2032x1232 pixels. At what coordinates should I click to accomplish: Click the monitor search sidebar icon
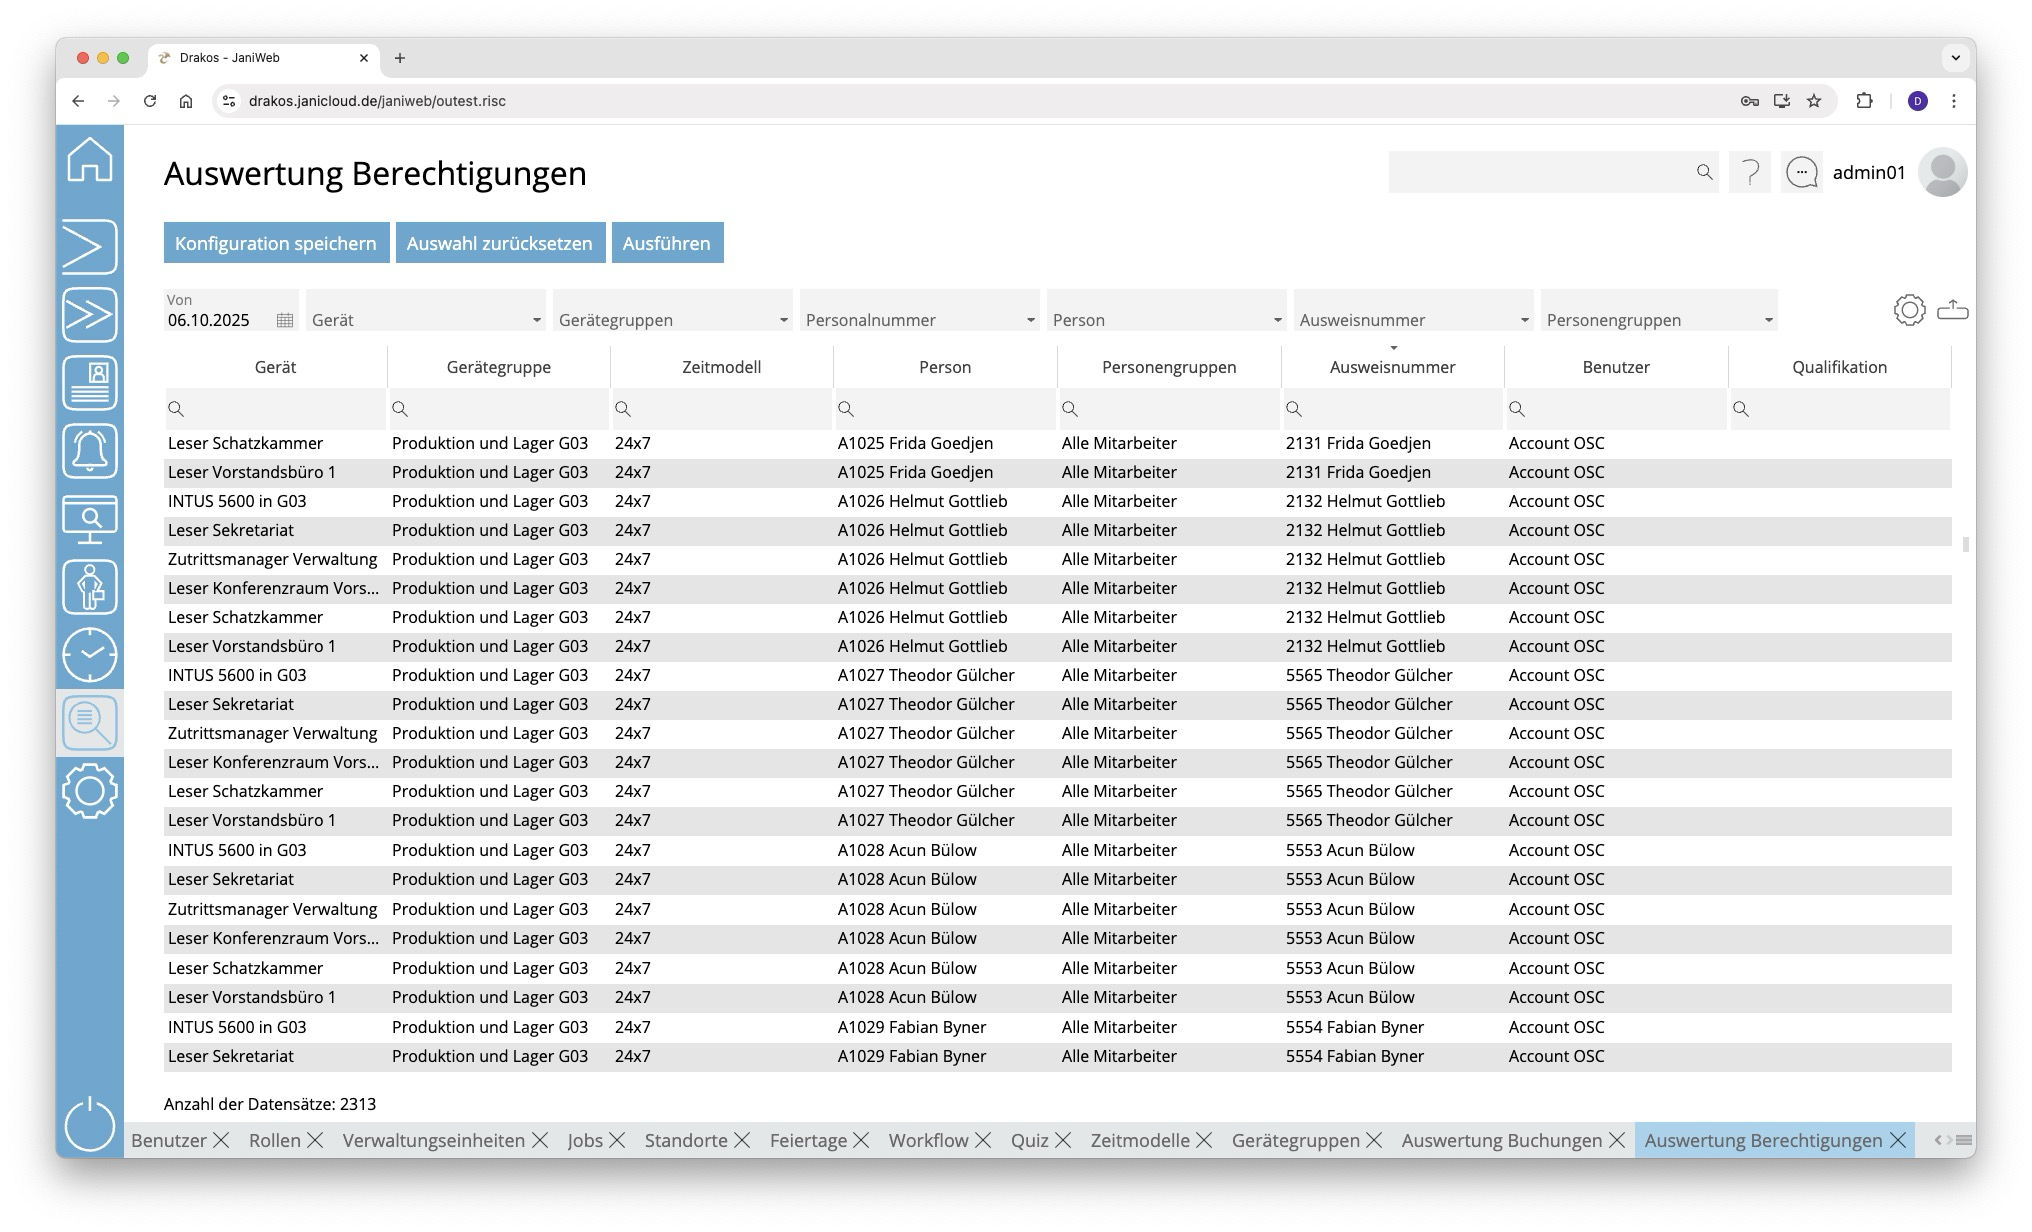[90, 519]
